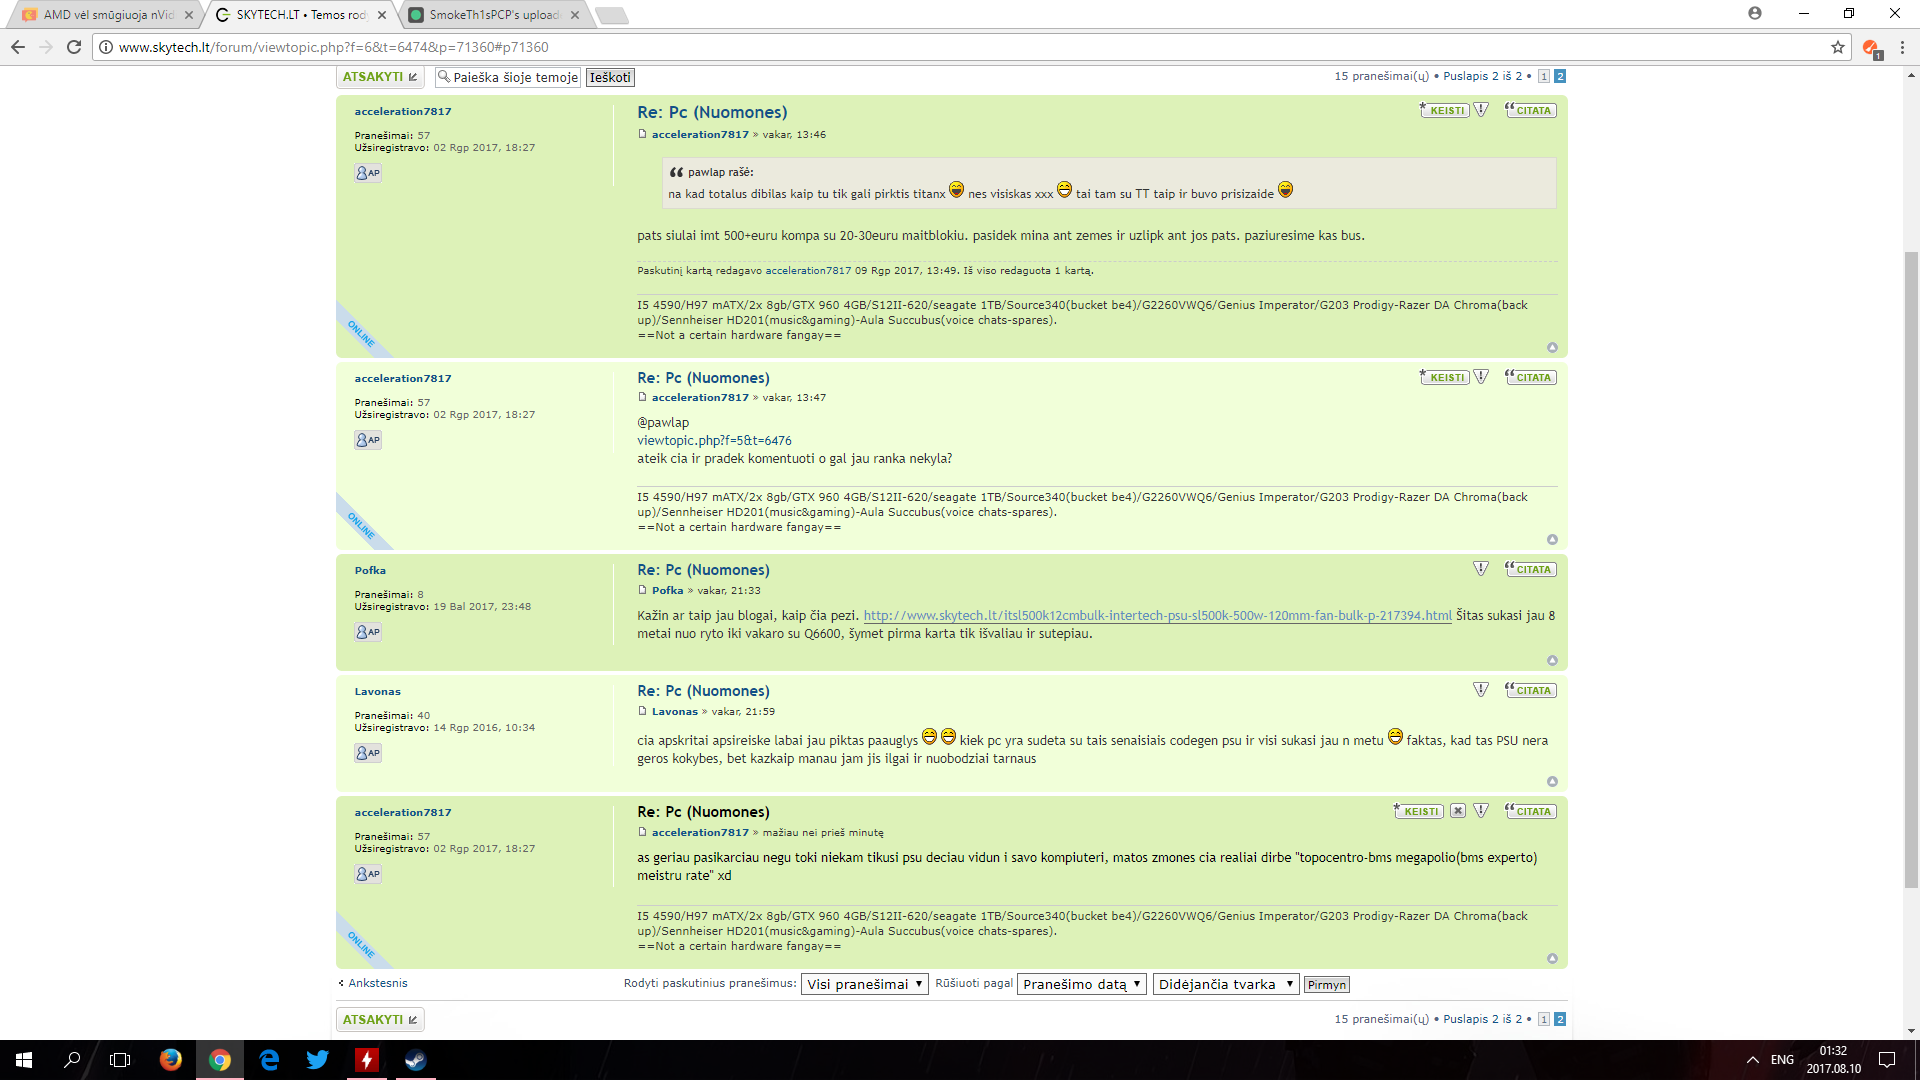Open the Pranešimo datą sort dropdown
Viewport: 1920px width, 1080px height.
coord(1081,984)
